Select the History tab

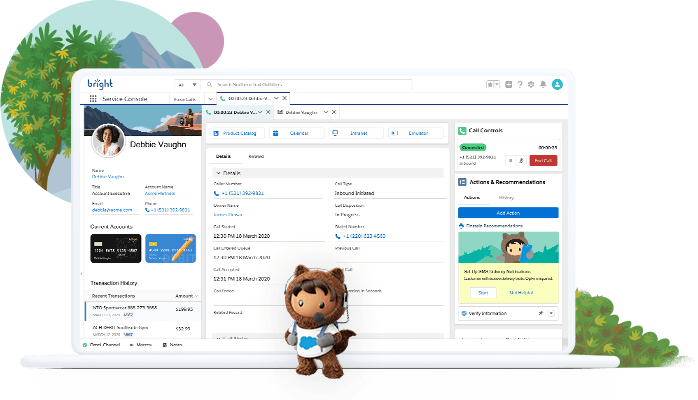click(506, 198)
